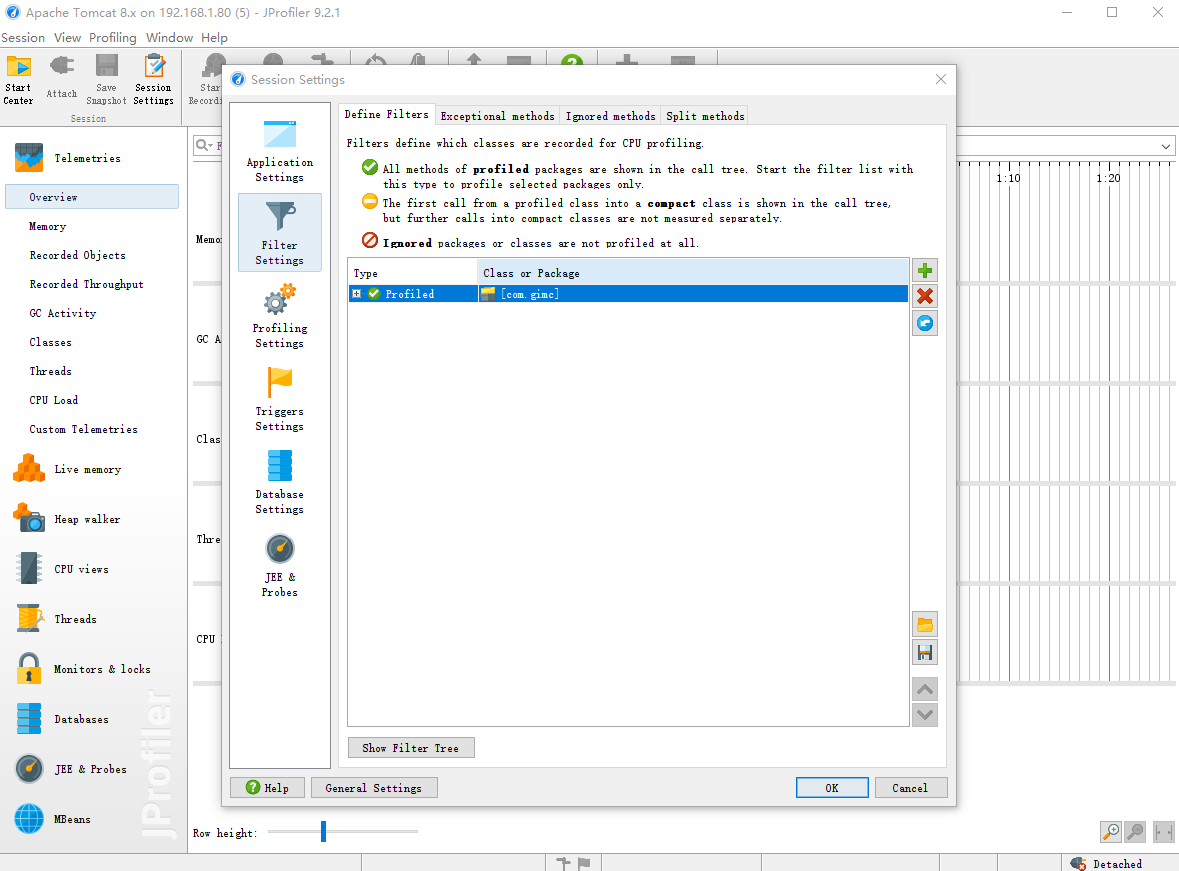Select Overview under Telemetries
1179x871 pixels.
92,197
